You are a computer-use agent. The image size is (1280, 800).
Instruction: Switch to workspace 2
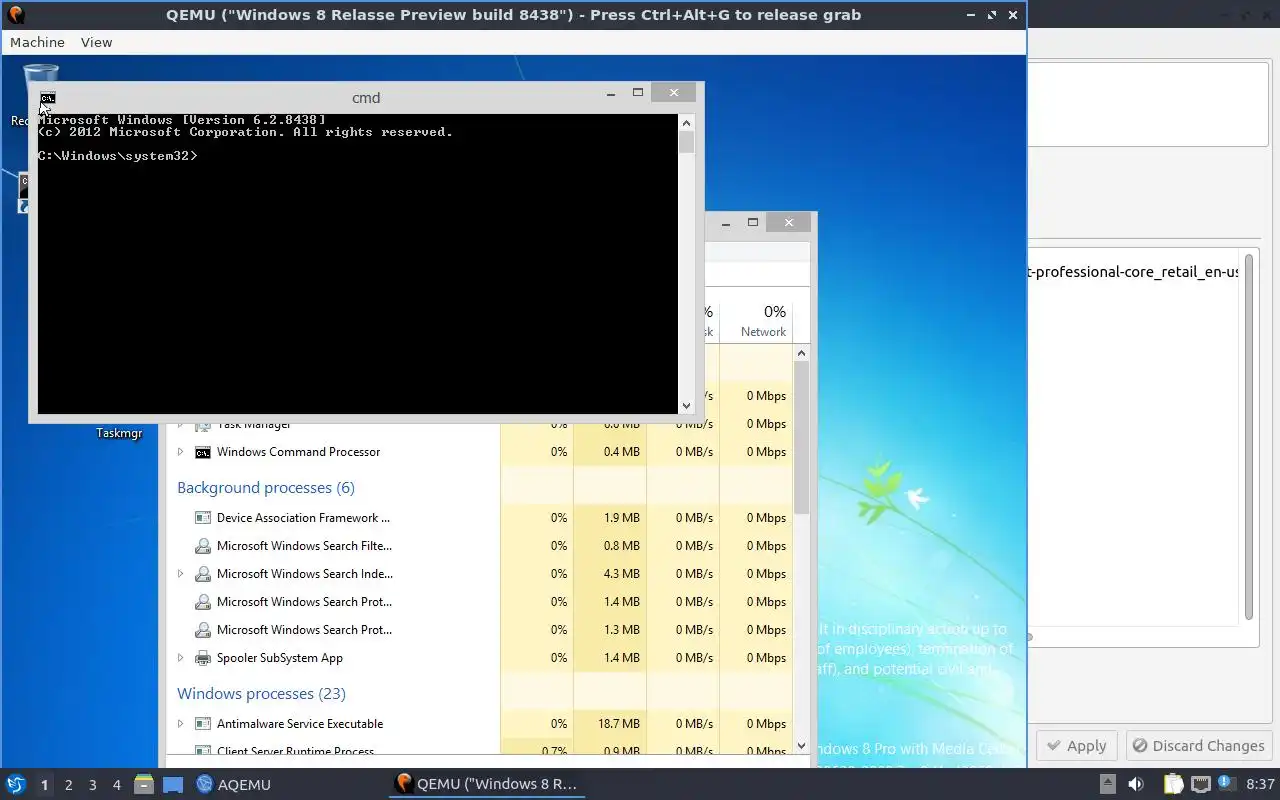click(68, 785)
